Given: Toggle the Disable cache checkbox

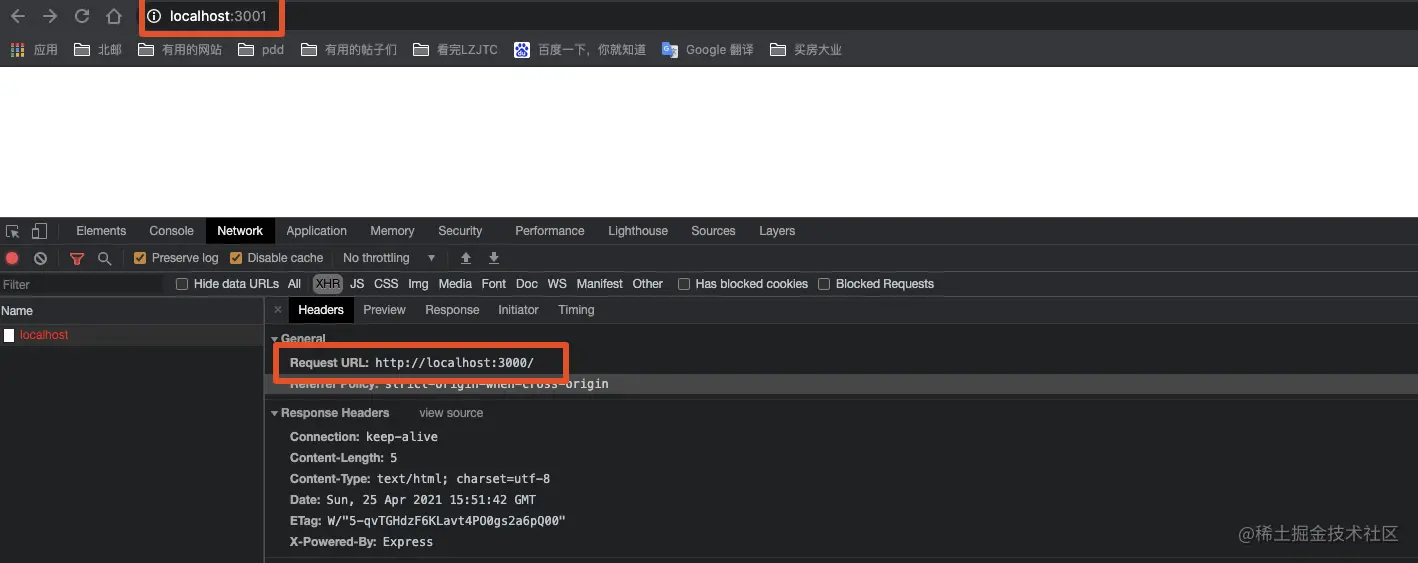Looking at the screenshot, I should pos(236,258).
